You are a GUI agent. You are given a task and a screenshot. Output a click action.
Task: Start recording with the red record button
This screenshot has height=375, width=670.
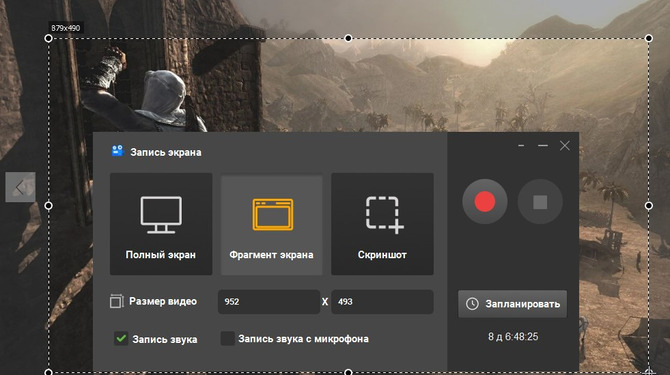(x=485, y=202)
